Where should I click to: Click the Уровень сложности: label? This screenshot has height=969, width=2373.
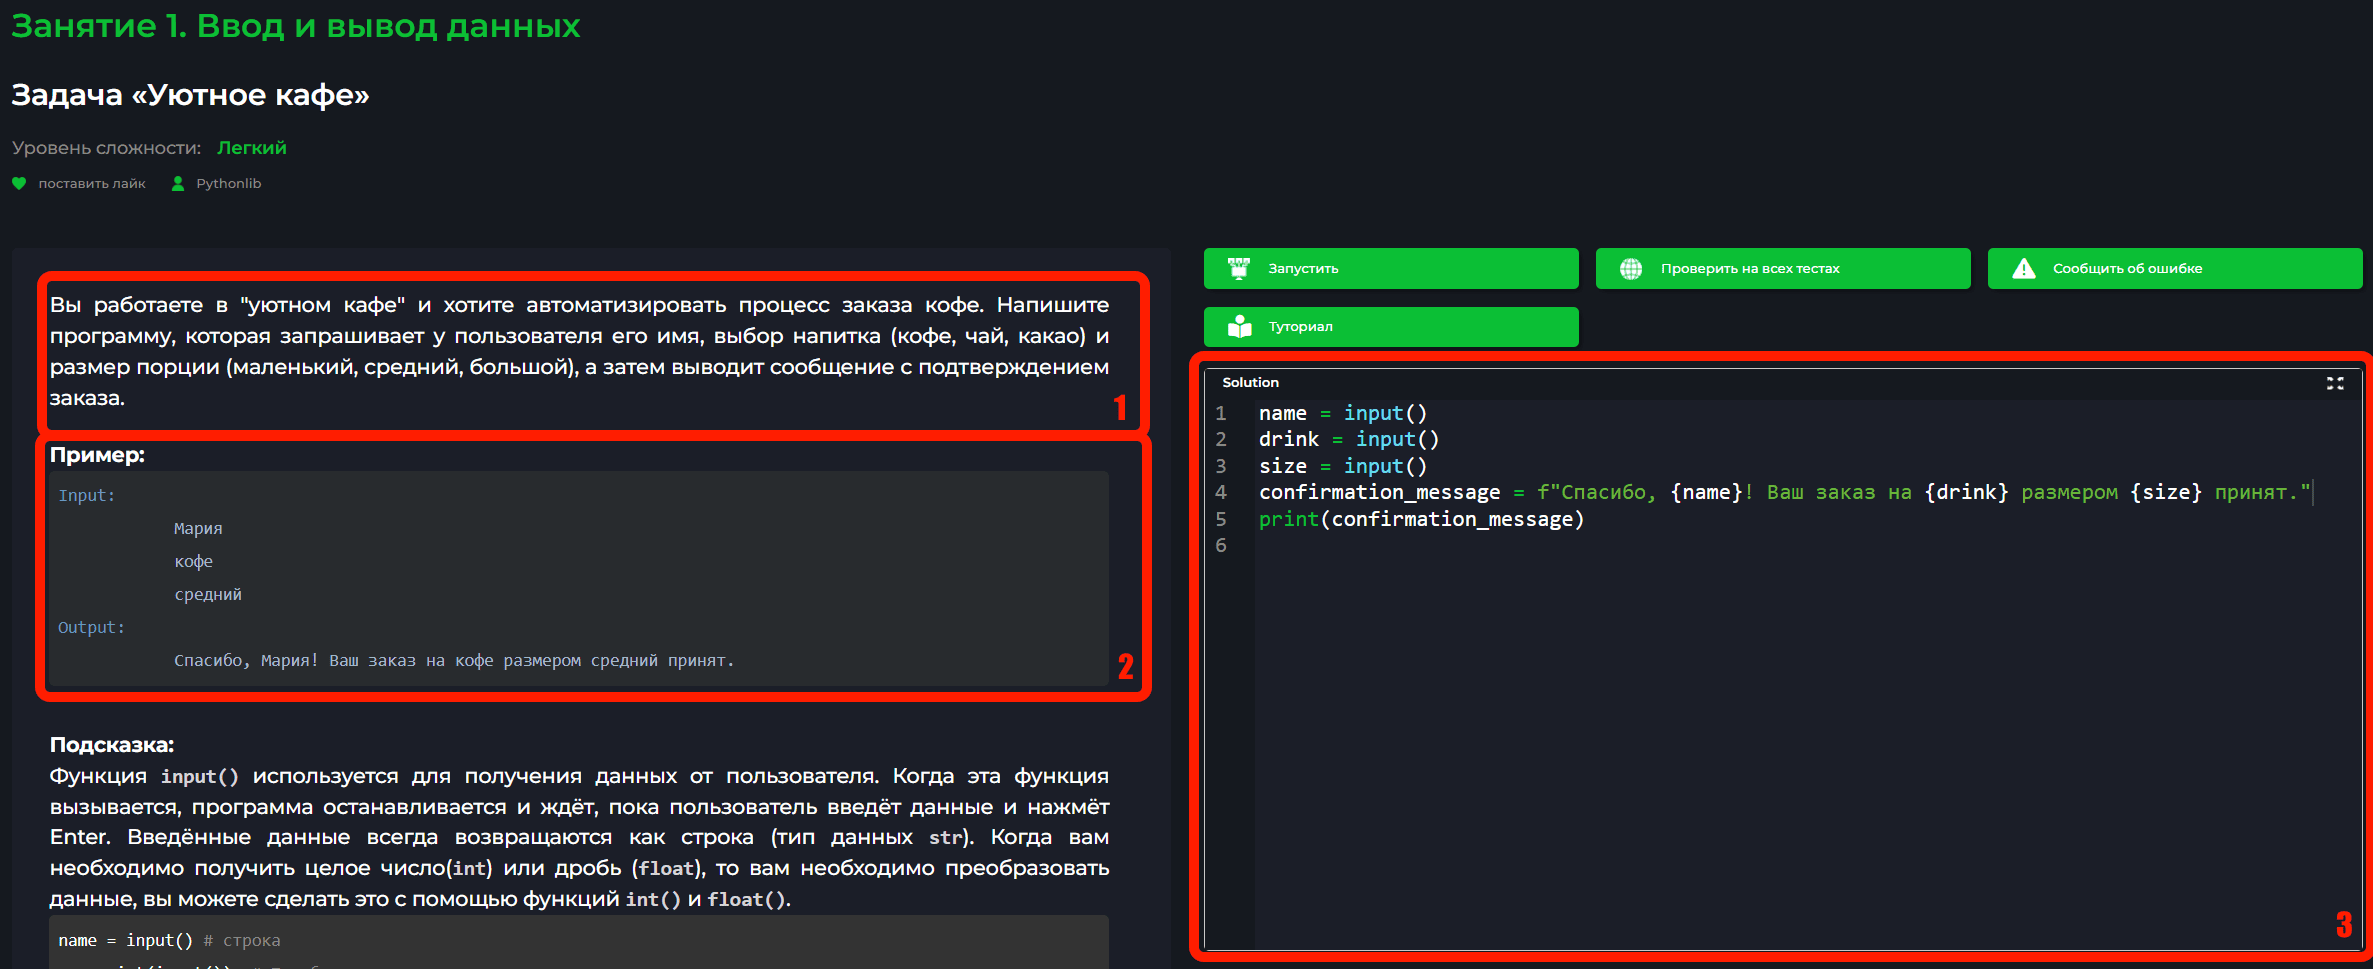point(106,148)
